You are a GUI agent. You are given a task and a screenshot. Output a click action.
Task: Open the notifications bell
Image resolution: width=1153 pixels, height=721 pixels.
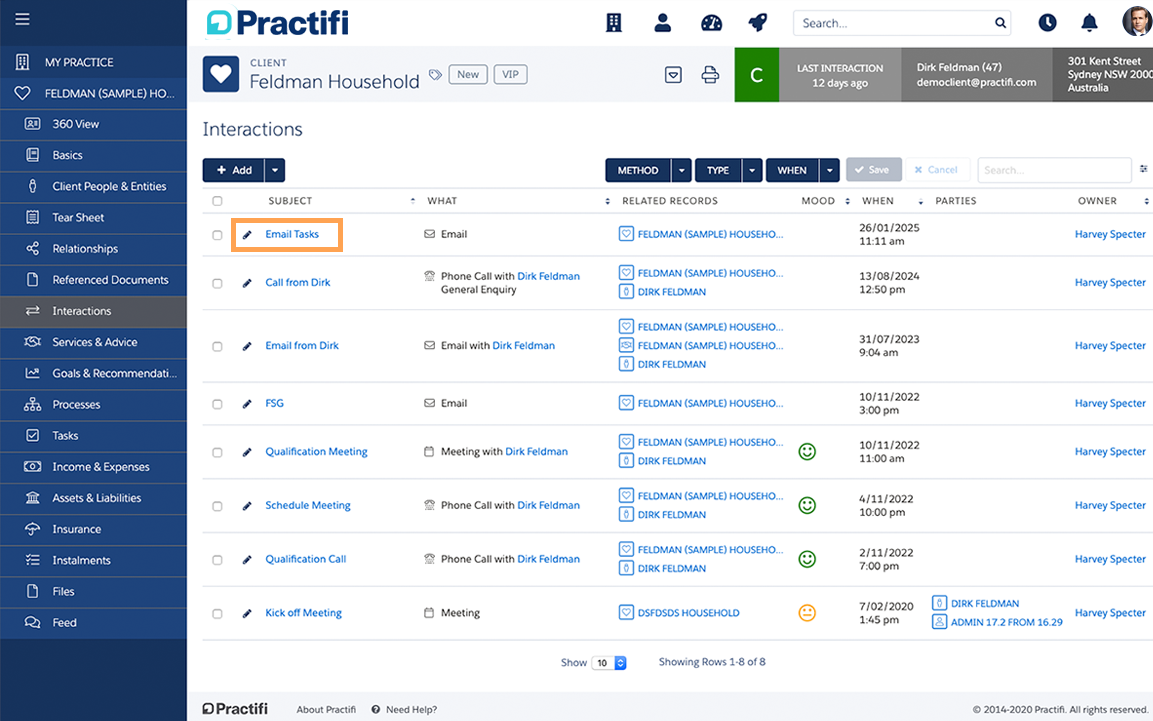pyautogui.click(x=1089, y=23)
